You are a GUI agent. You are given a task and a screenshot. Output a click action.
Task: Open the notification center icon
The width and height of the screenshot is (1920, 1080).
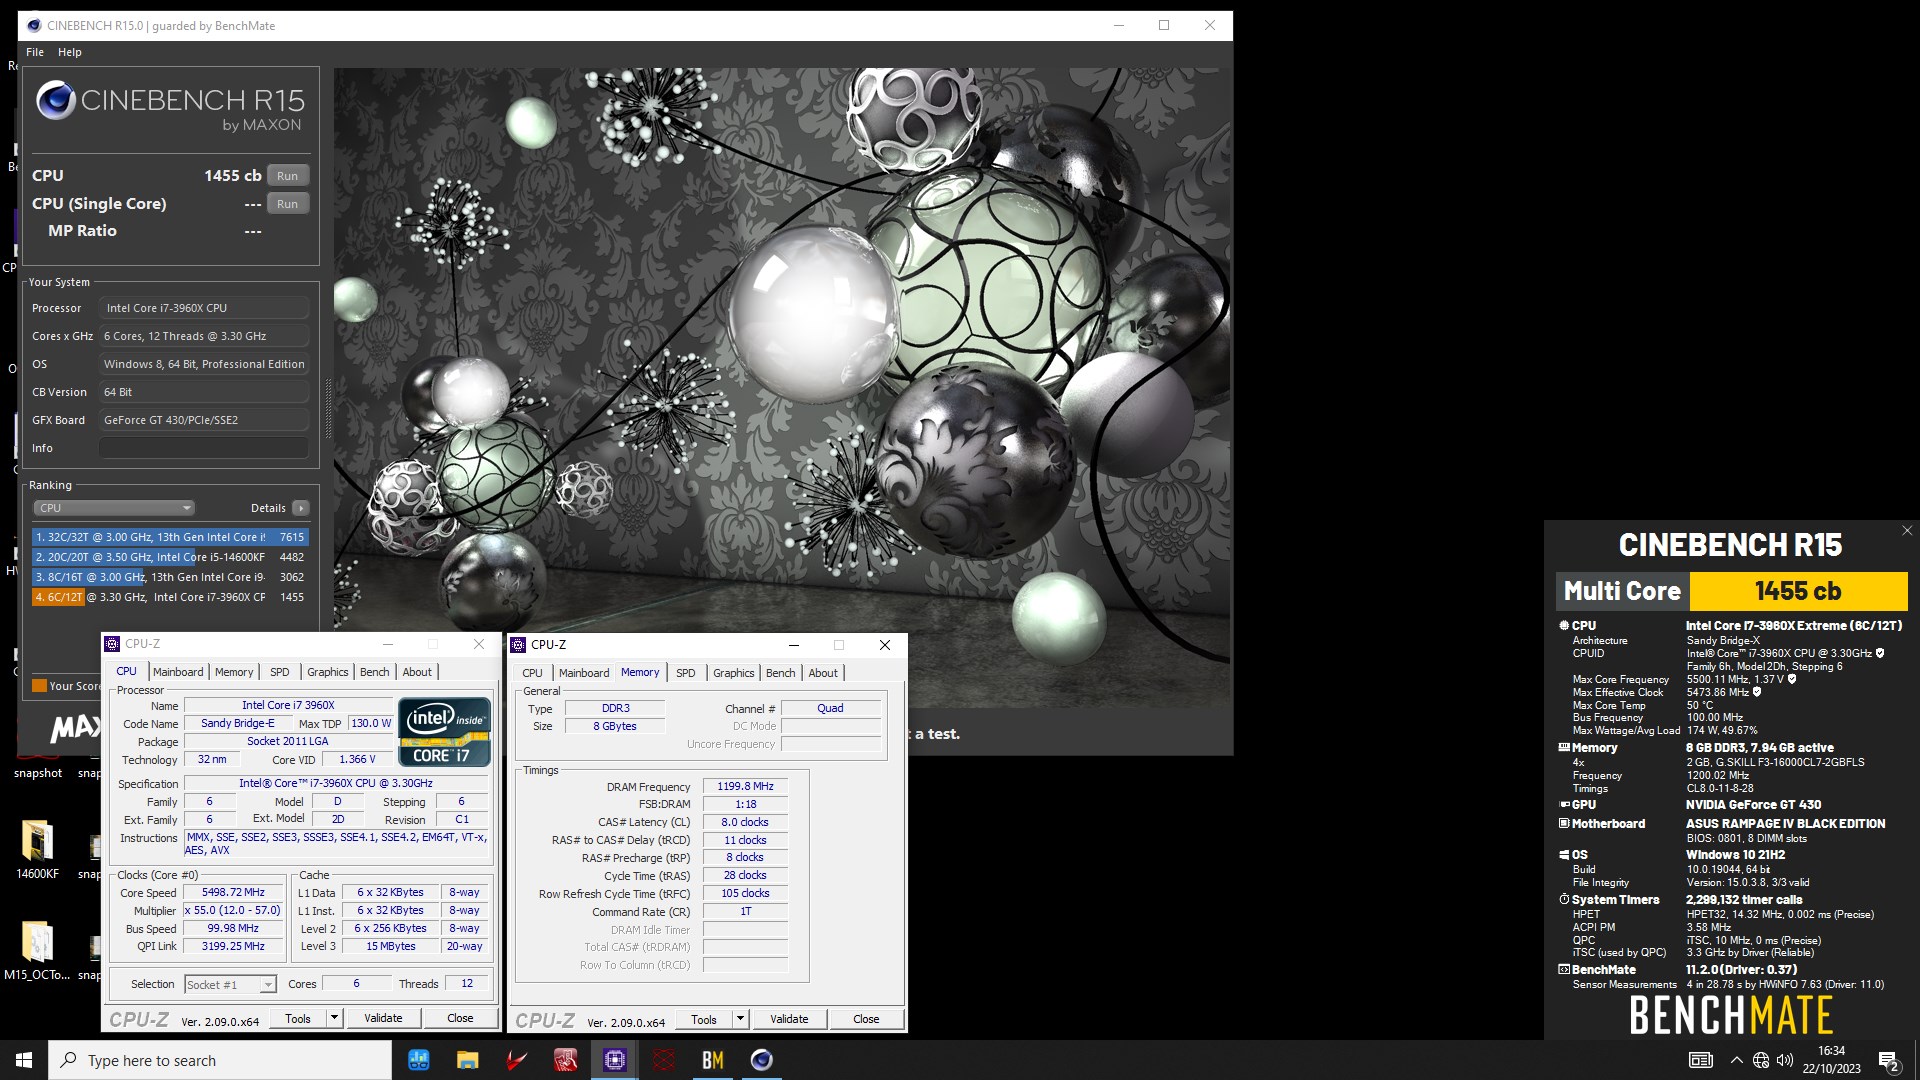pyautogui.click(x=1889, y=1060)
